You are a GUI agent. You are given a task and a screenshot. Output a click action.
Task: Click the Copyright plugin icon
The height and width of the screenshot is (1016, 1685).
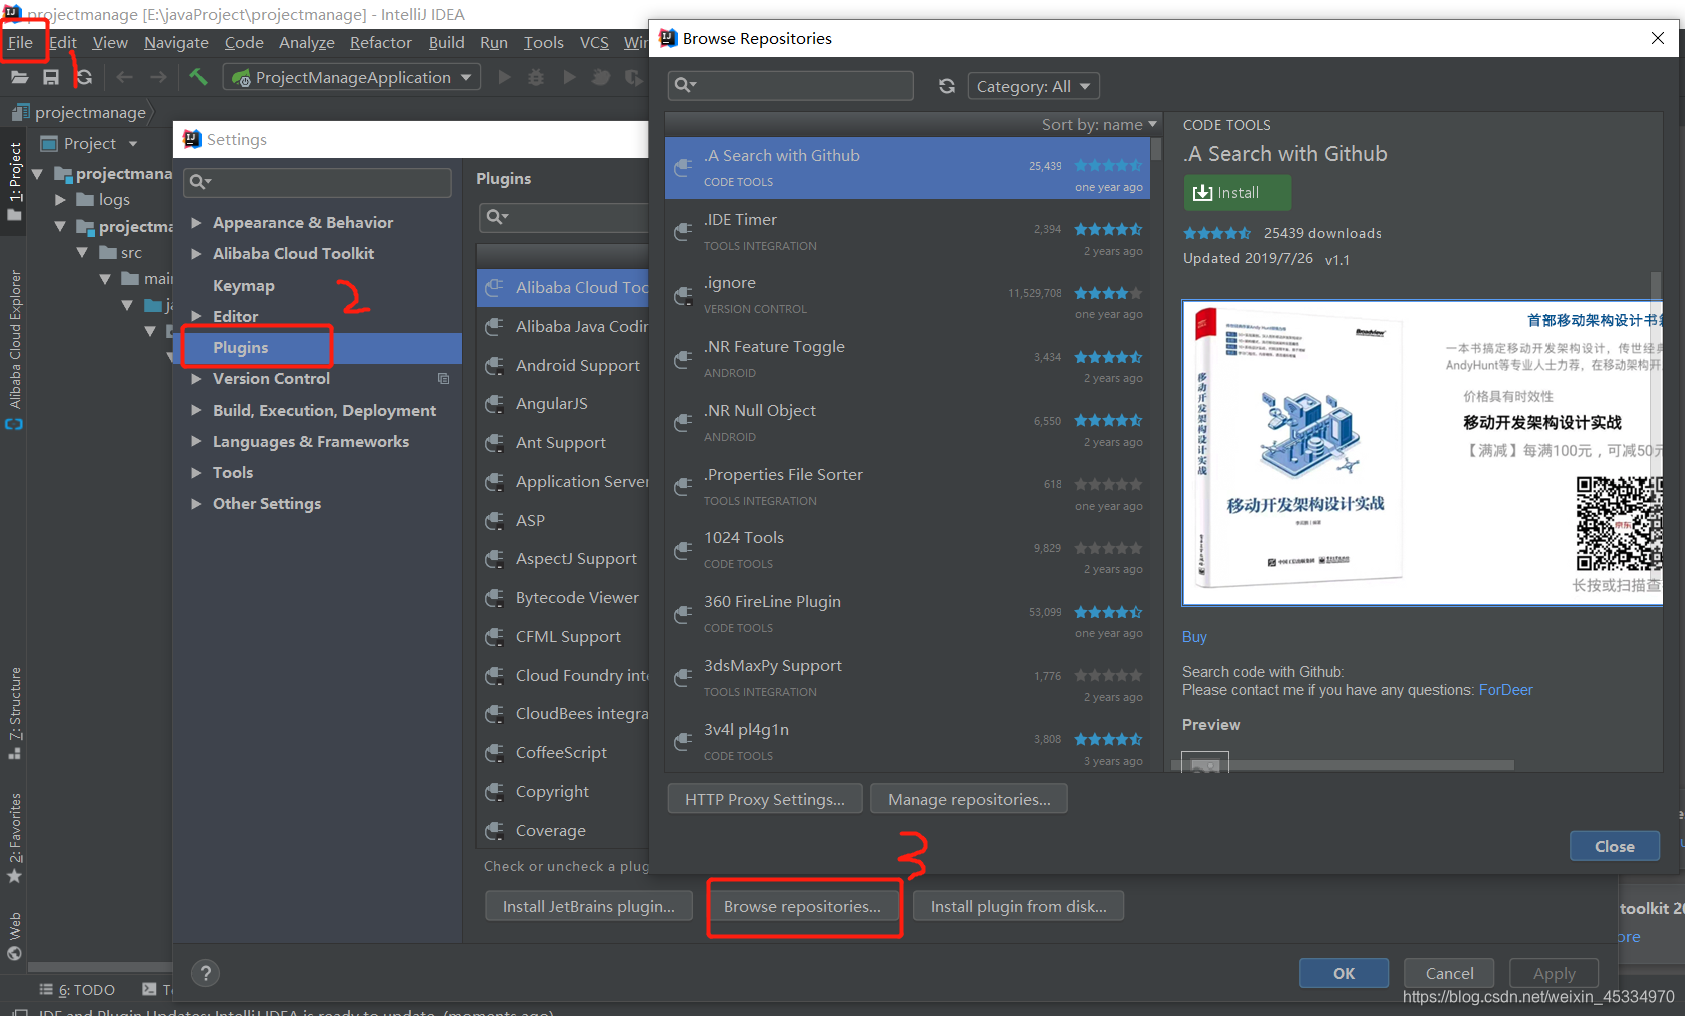pos(494,792)
